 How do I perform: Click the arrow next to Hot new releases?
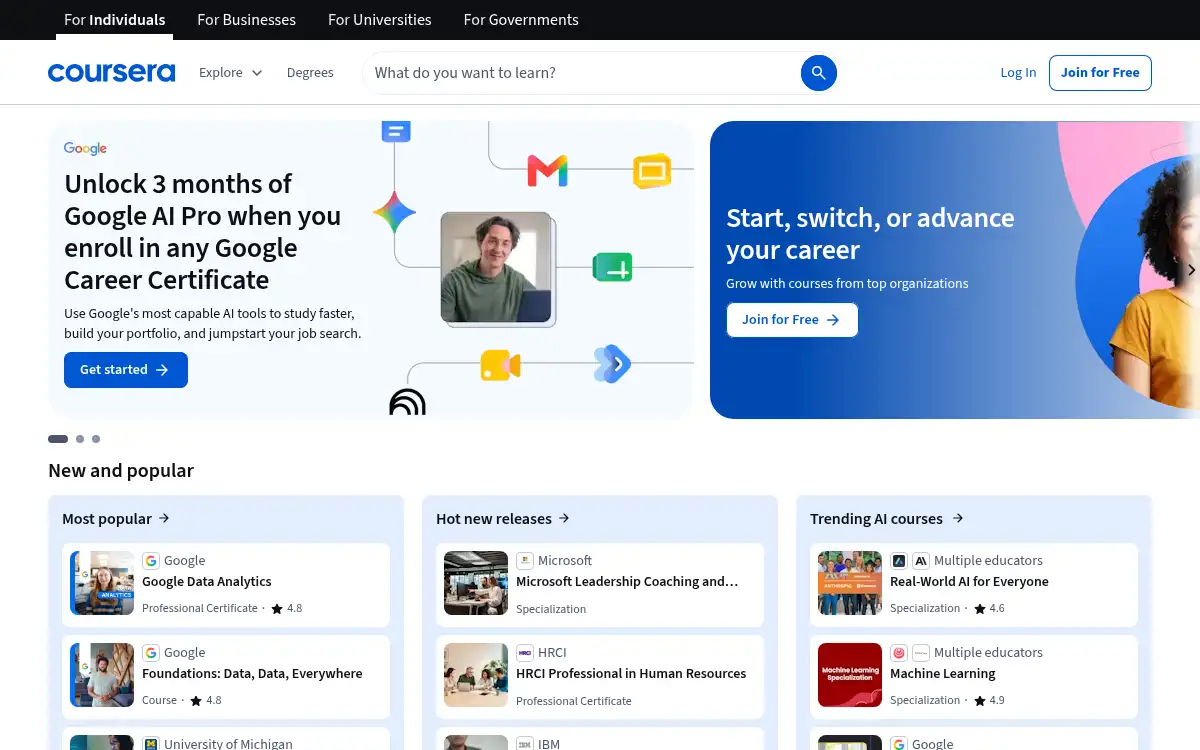click(x=564, y=518)
